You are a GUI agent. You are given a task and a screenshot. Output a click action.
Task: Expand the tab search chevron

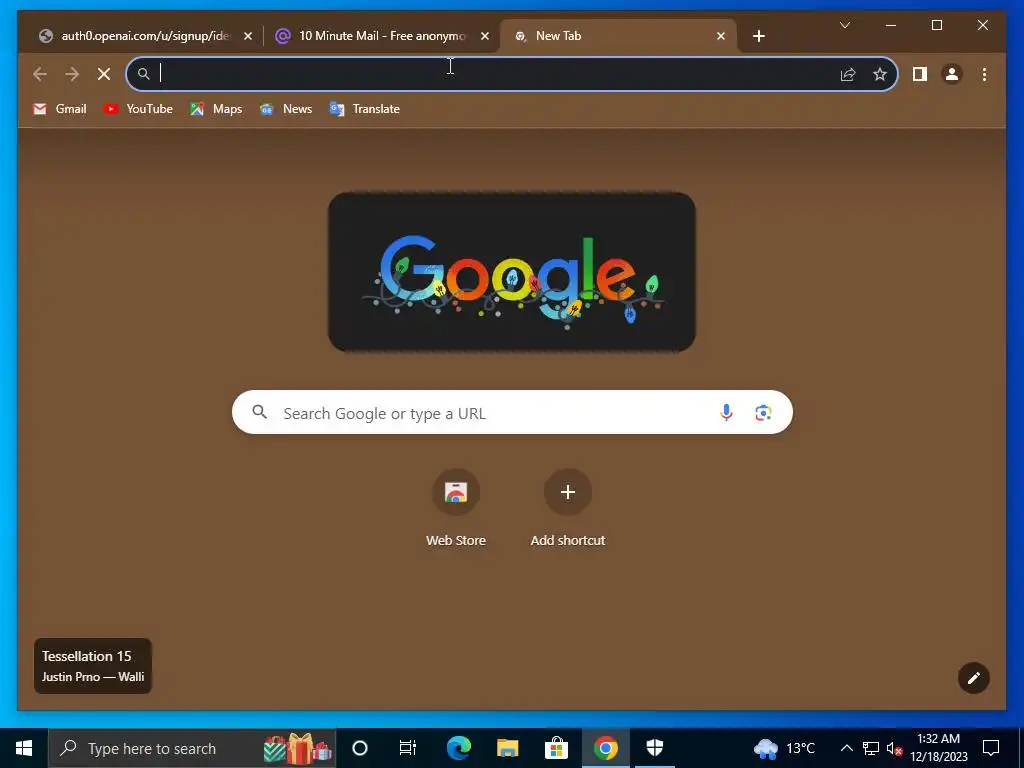coord(844,25)
